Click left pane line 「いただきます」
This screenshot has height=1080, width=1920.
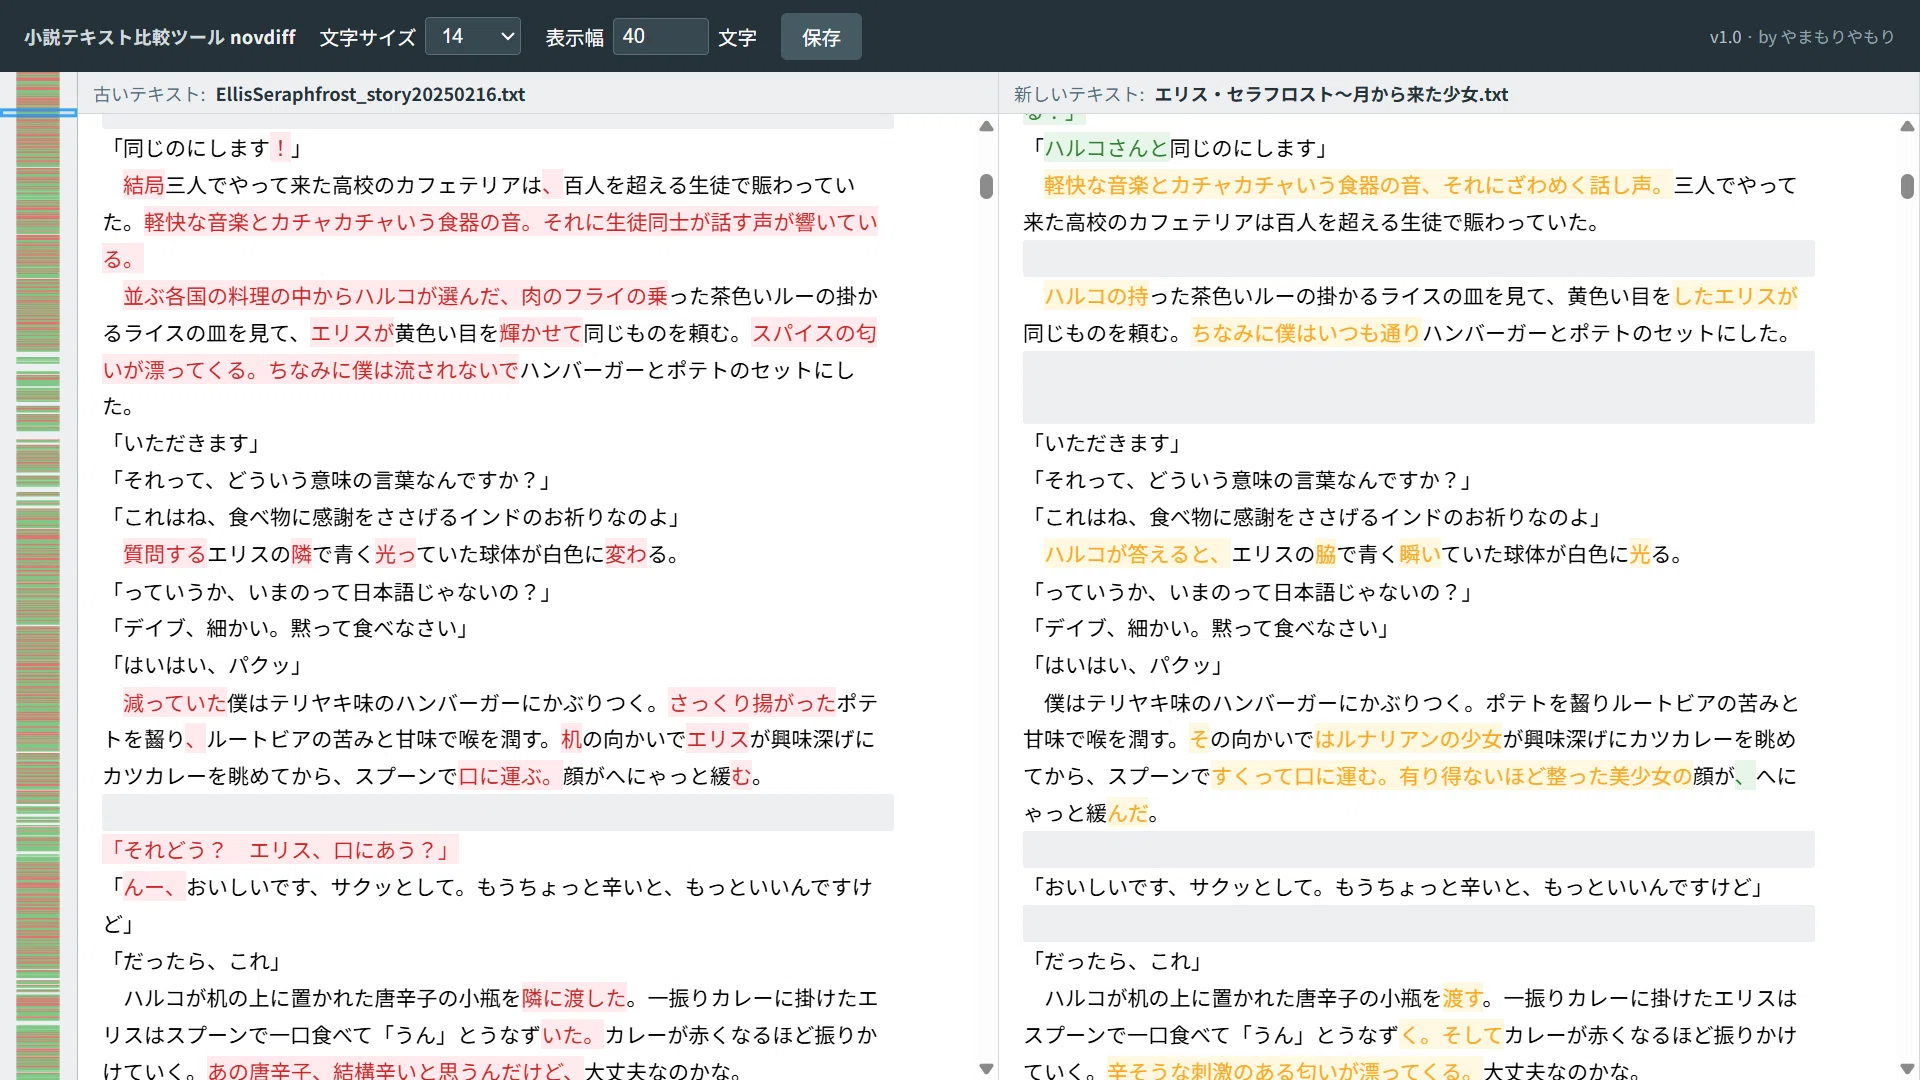tap(185, 443)
